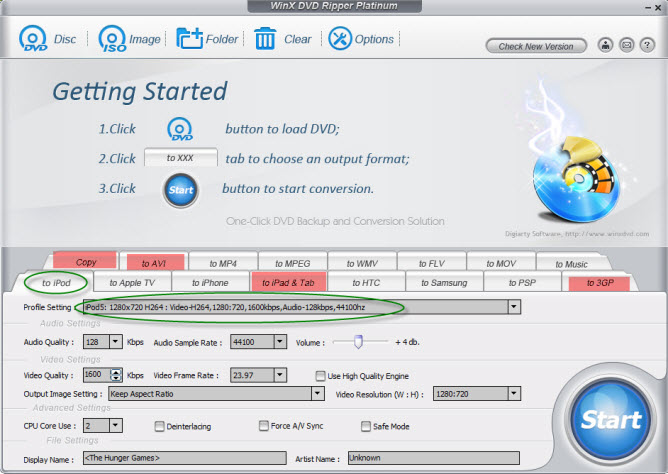Open the CPU Core Use dropdown

pyautogui.click(x=116, y=425)
